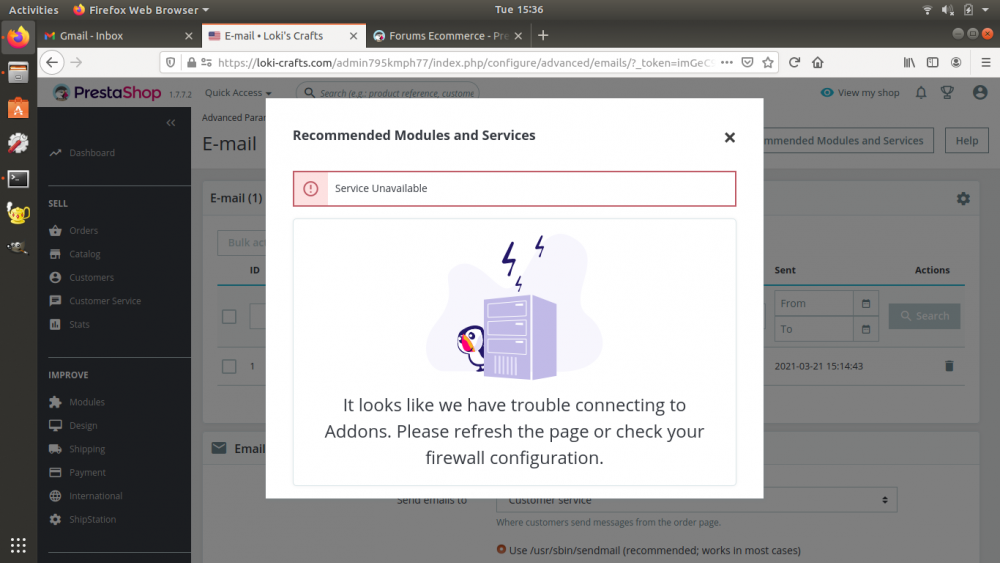Open a new browser tab

(x=543, y=36)
